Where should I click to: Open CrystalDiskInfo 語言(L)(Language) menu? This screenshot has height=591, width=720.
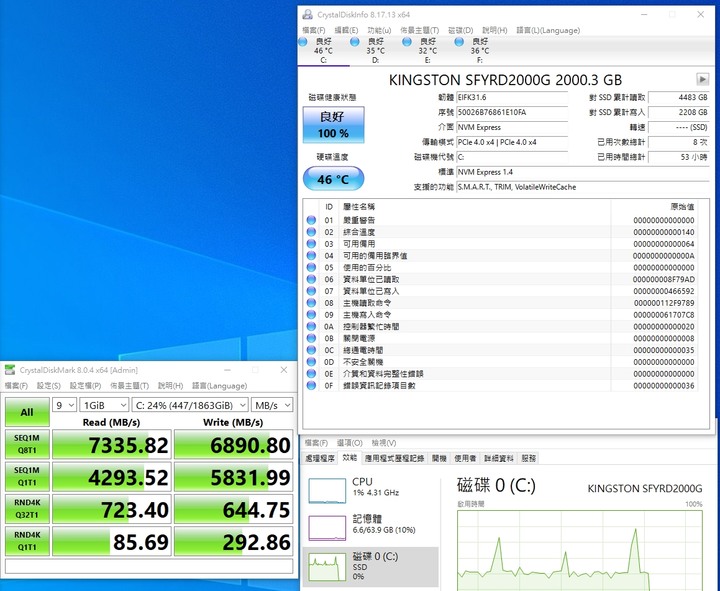tap(548, 30)
